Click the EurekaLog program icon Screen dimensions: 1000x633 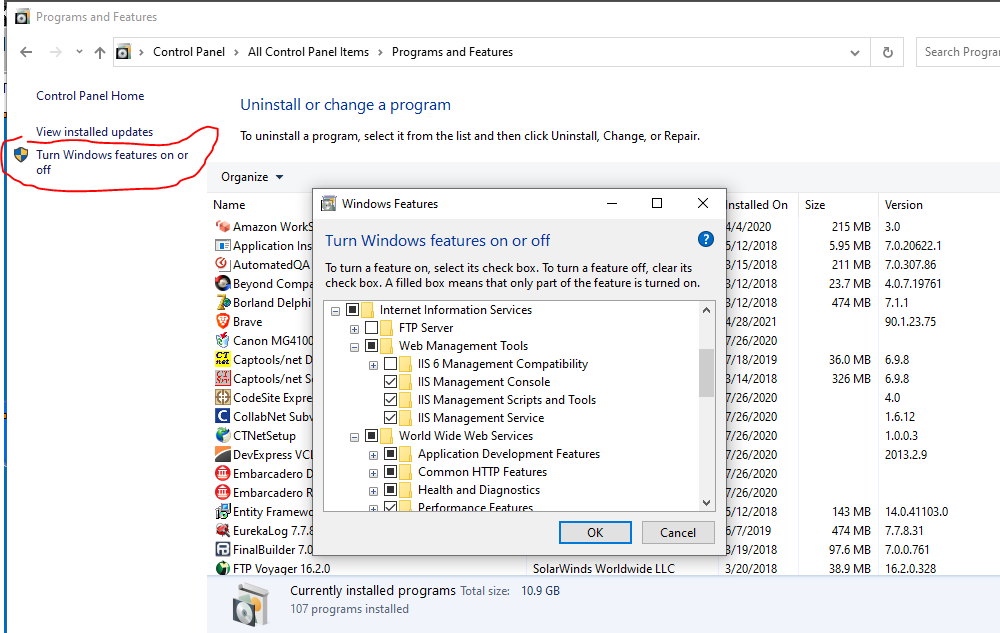[x=223, y=530]
